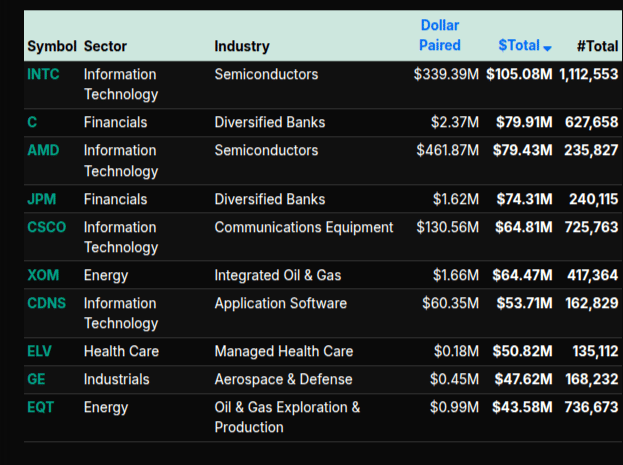Open the GE ticker link

(x=37, y=379)
